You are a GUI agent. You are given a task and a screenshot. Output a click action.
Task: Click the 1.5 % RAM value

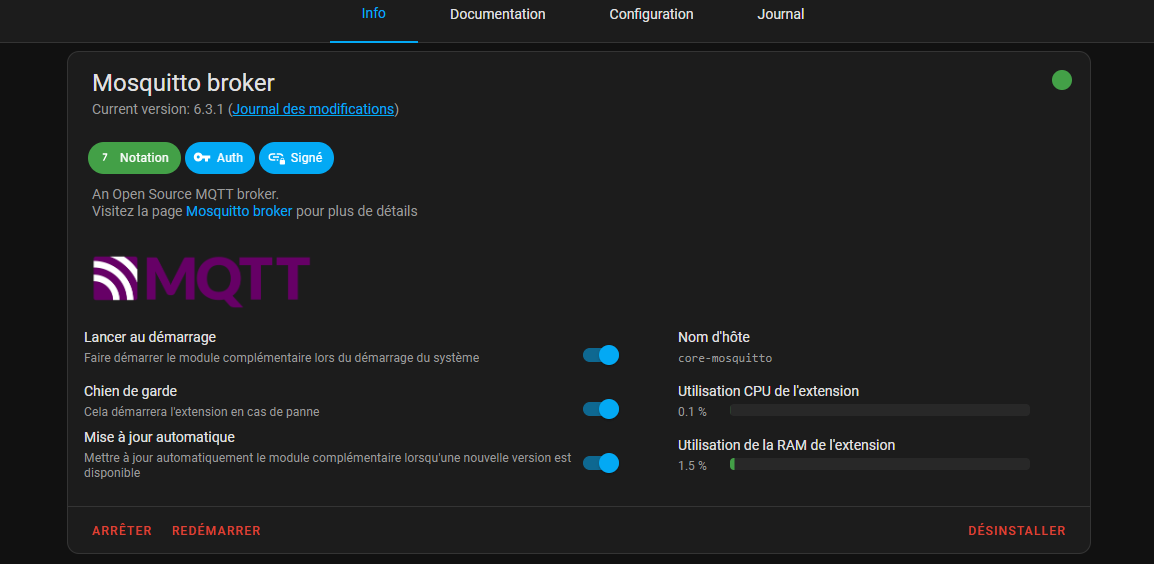coord(692,465)
